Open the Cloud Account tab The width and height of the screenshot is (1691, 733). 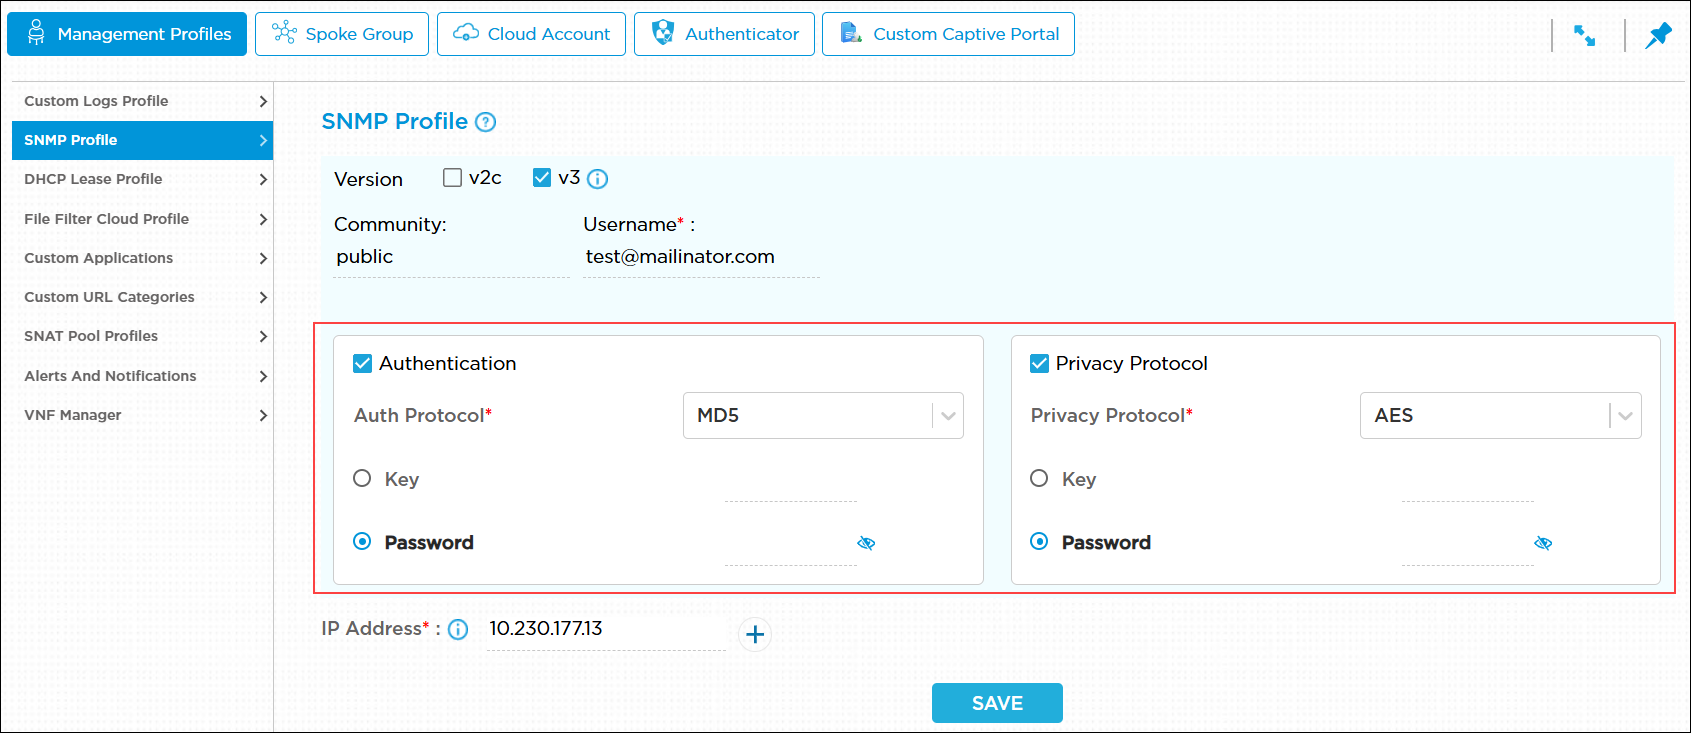click(531, 34)
